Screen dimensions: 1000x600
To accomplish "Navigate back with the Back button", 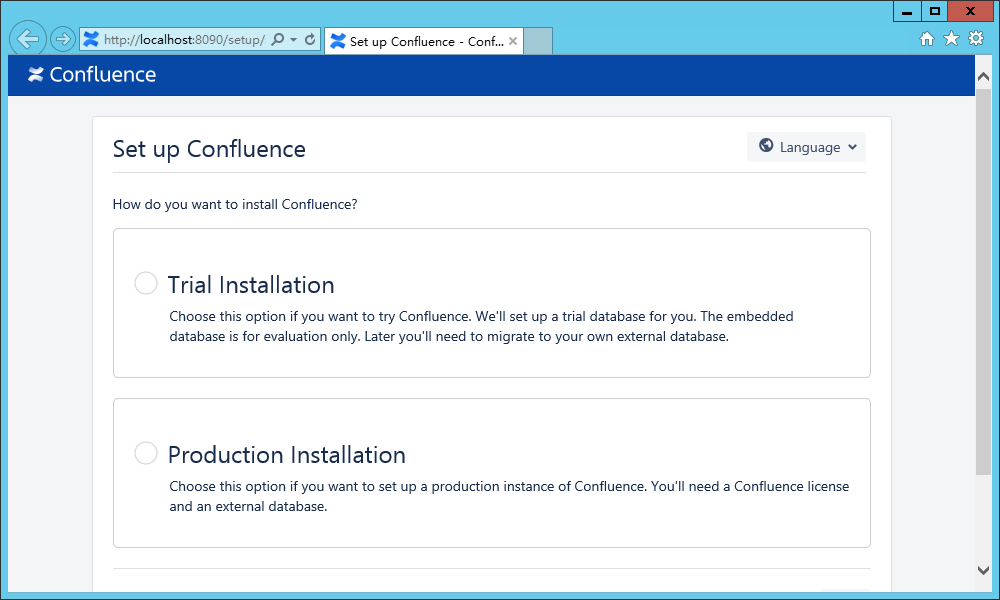I will pos(27,38).
